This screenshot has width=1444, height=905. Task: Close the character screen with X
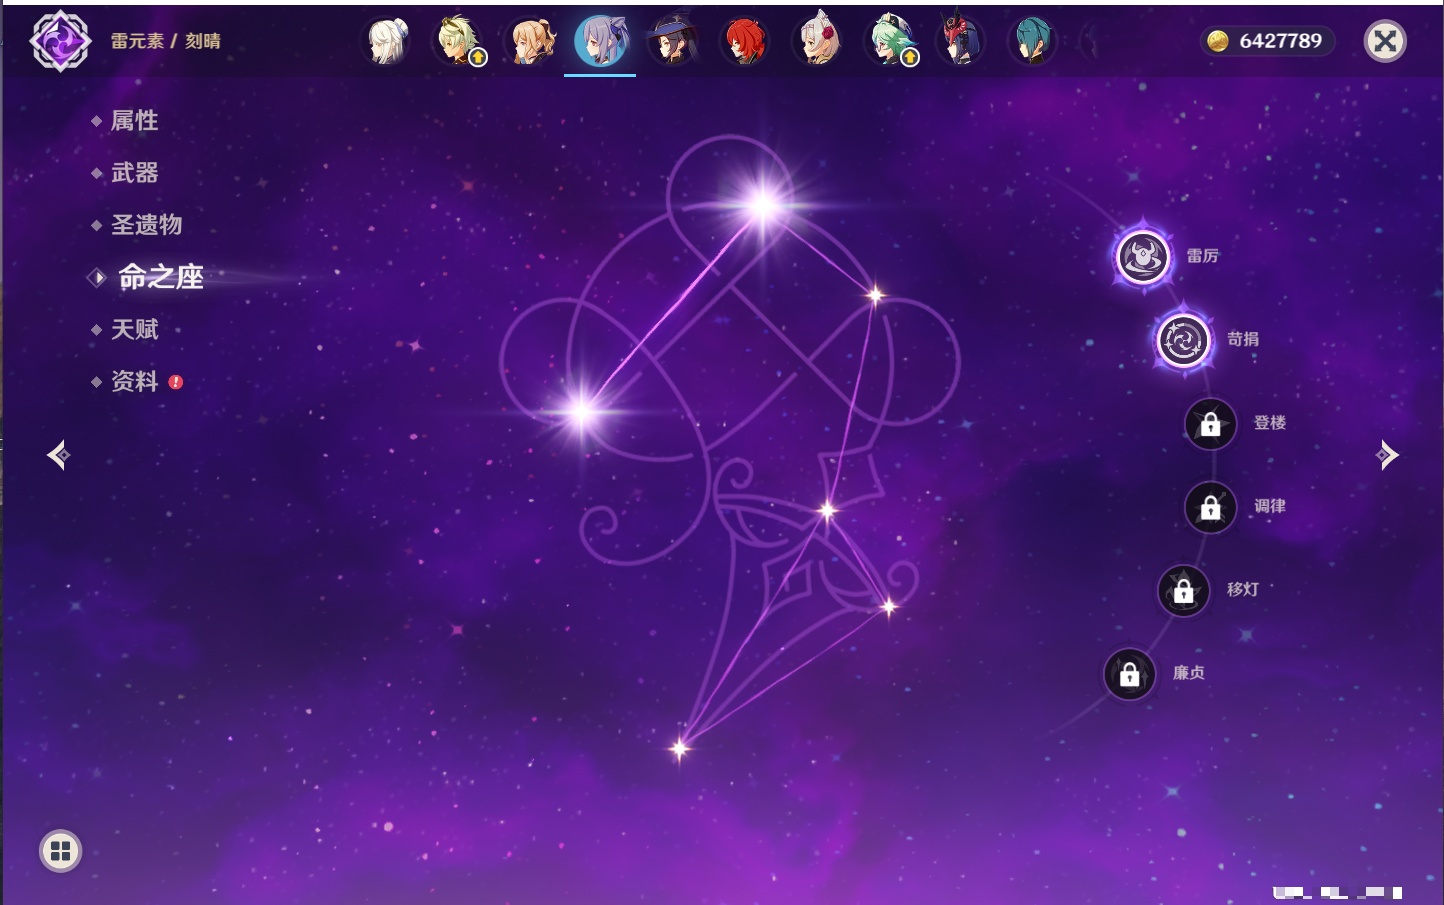pyautogui.click(x=1385, y=41)
